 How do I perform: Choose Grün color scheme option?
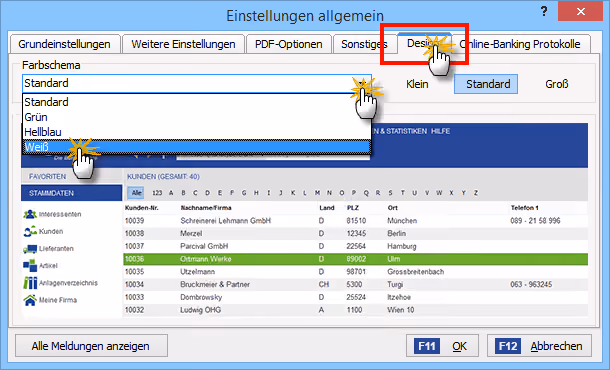(x=197, y=117)
